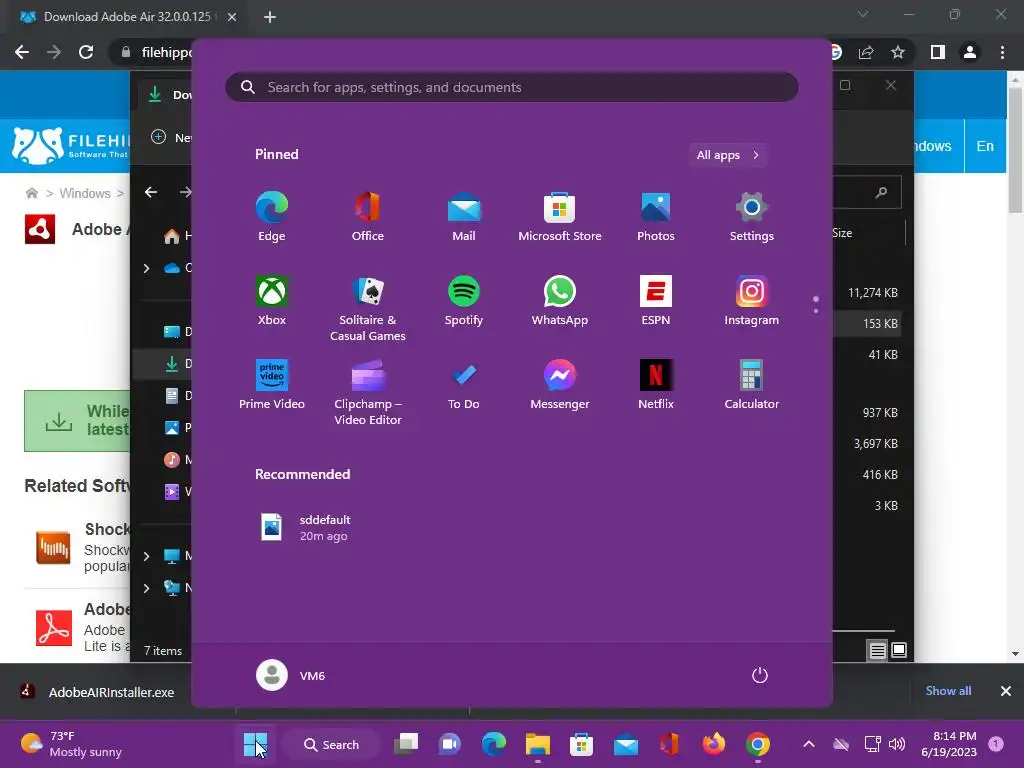Open the Chat app on taskbar

click(450, 744)
